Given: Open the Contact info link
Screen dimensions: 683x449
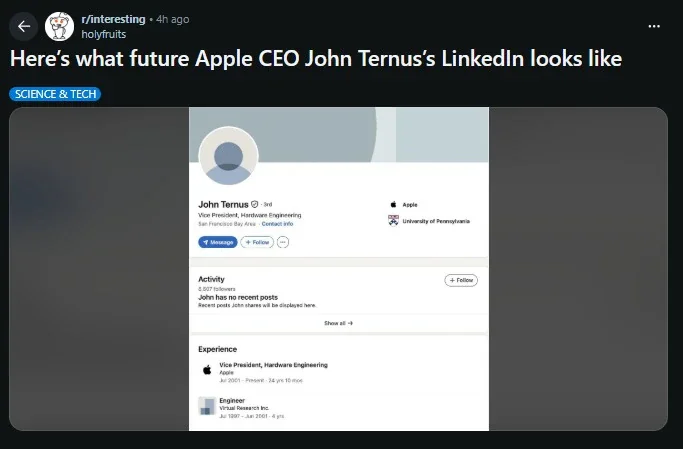Looking at the screenshot, I should [277, 224].
